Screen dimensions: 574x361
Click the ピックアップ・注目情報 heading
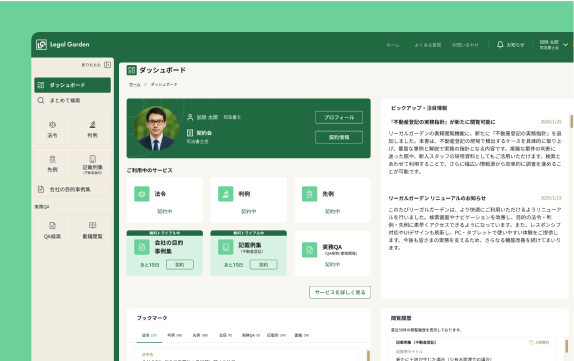click(419, 108)
